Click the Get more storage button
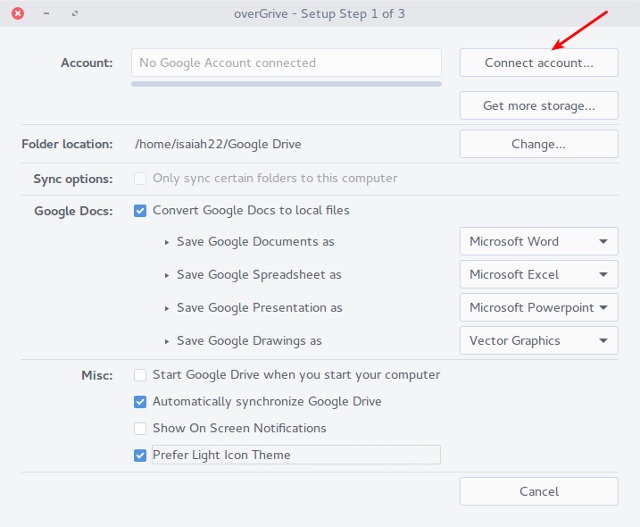This screenshot has width=640, height=527. 538,106
